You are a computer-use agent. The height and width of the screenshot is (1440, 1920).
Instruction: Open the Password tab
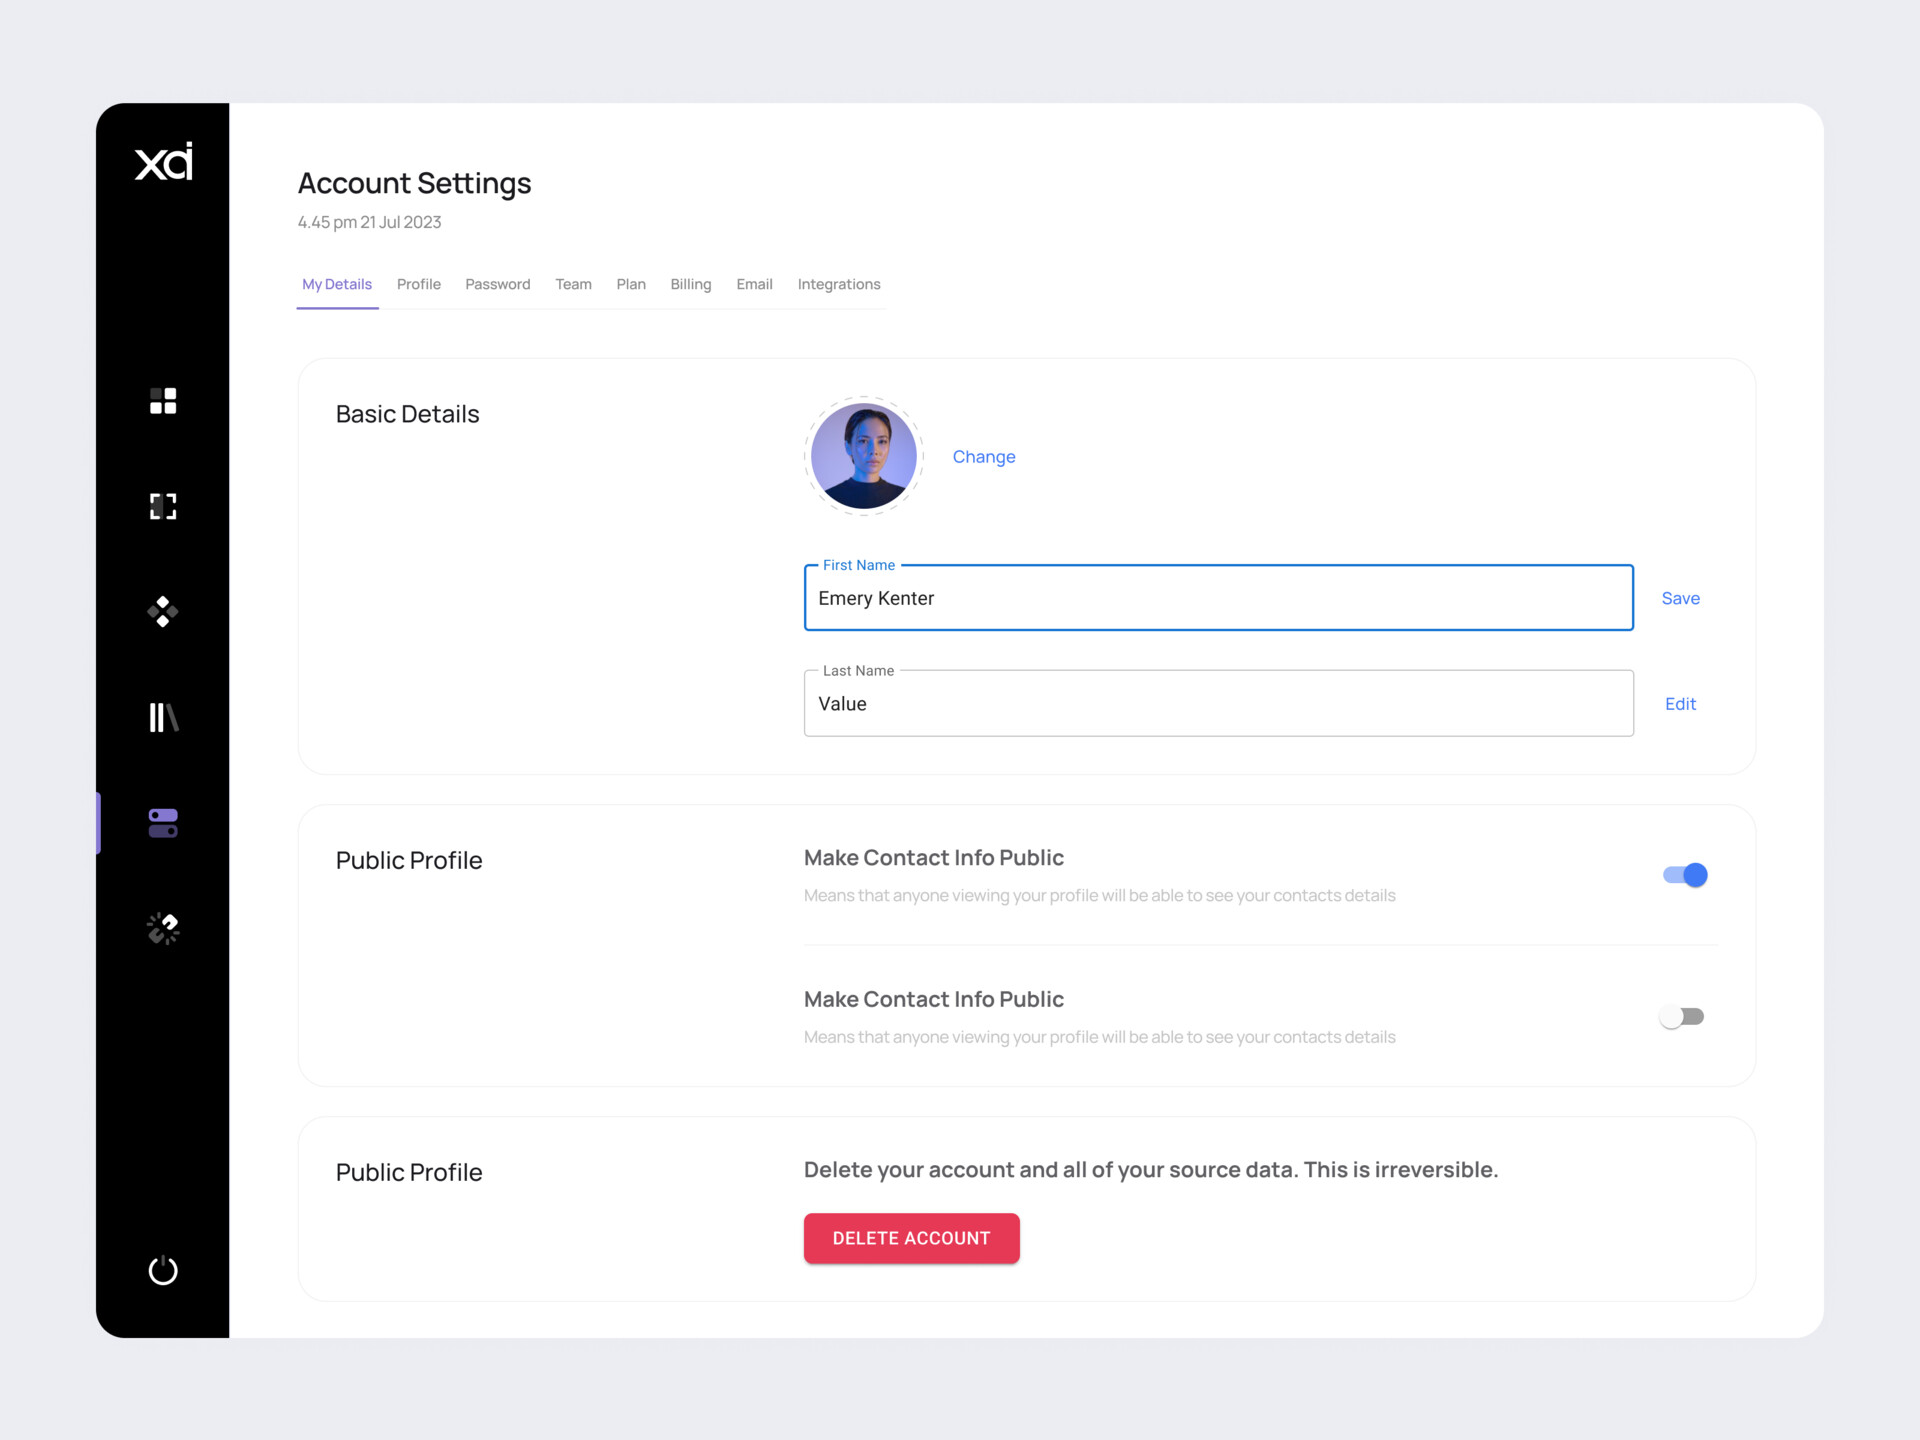497,285
